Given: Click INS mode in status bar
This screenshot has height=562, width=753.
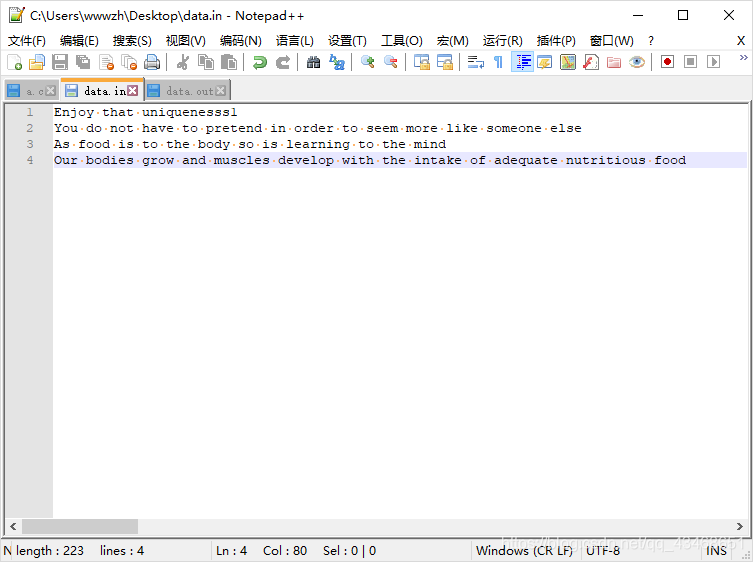Looking at the screenshot, I should (x=716, y=550).
